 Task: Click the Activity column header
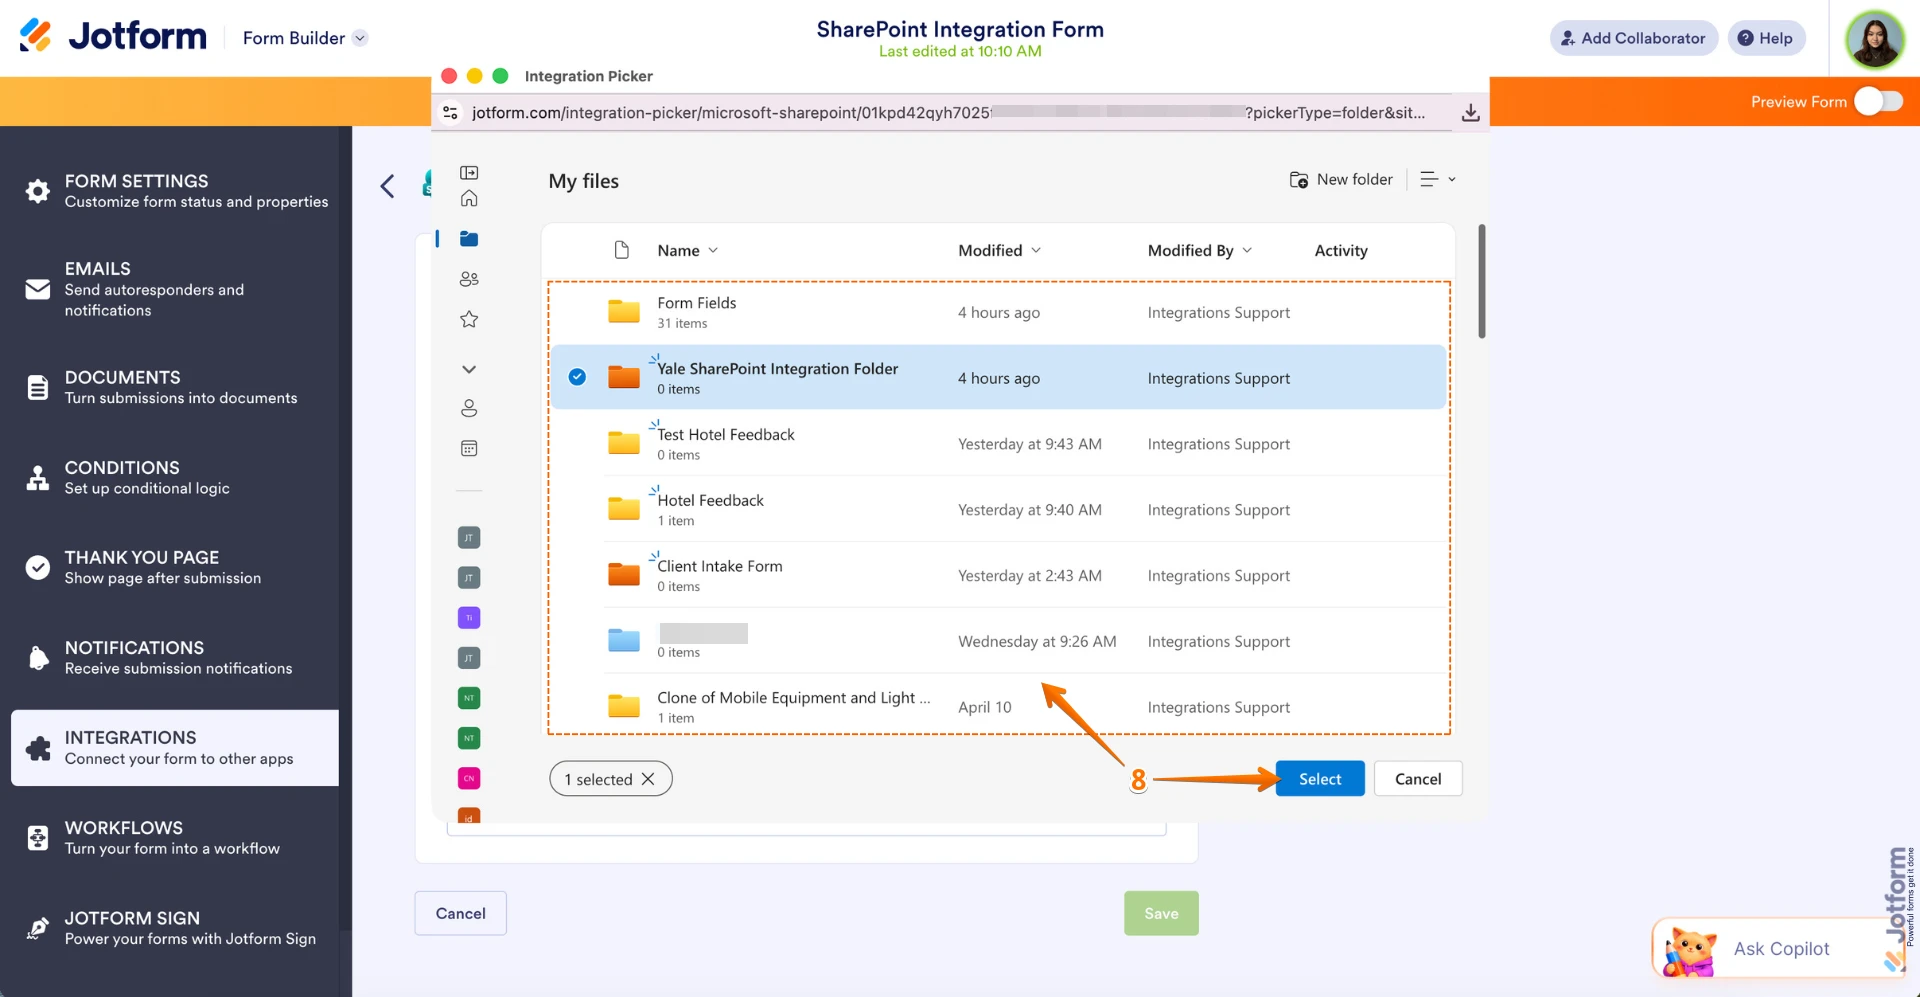(1341, 250)
